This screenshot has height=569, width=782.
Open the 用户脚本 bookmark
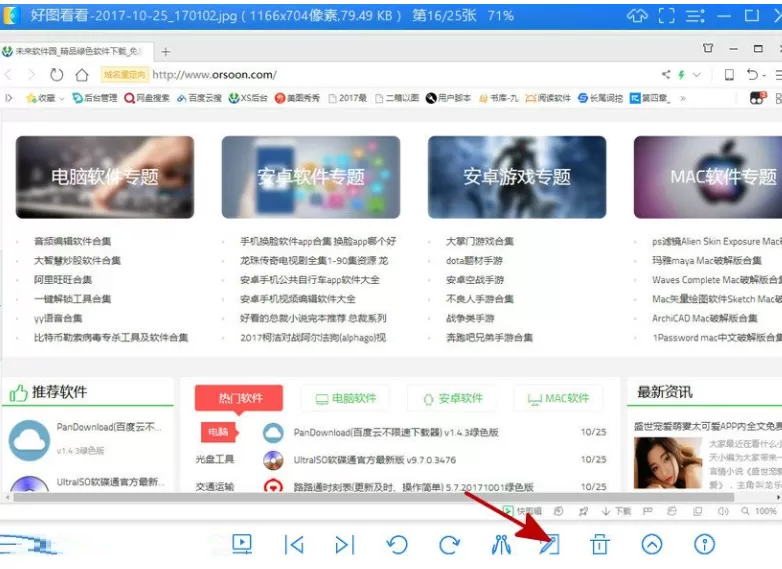448,98
